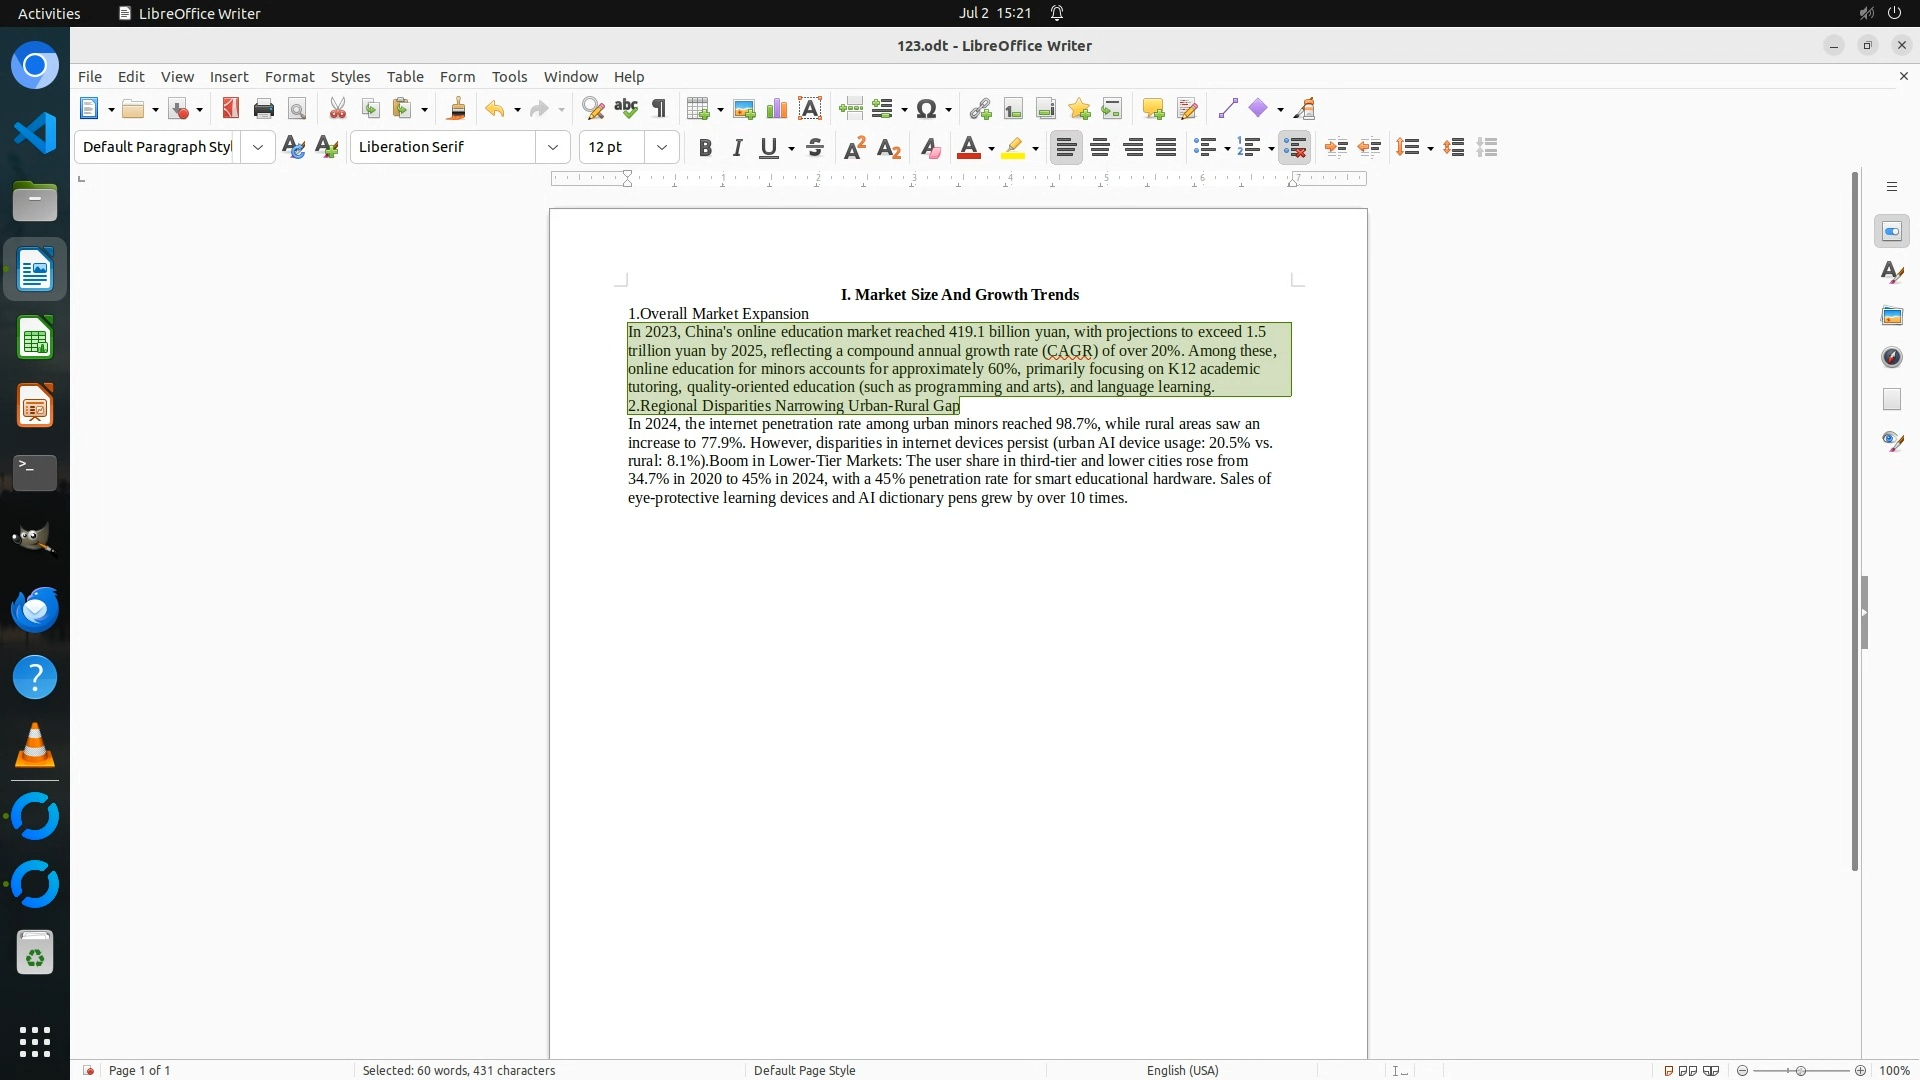The height and width of the screenshot is (1080, 1920).
Task: Click the Insert Chart icon
Action: [777, 109]
